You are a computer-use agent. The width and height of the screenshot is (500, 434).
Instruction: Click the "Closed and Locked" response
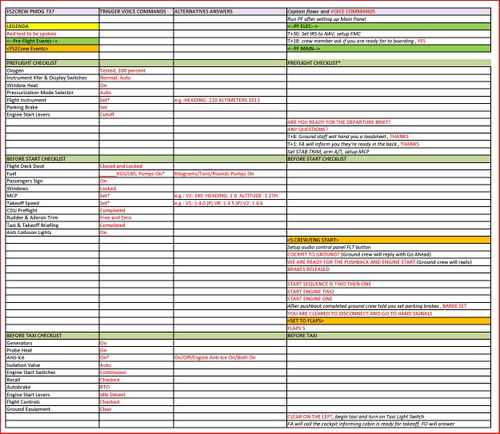[136, 166]
